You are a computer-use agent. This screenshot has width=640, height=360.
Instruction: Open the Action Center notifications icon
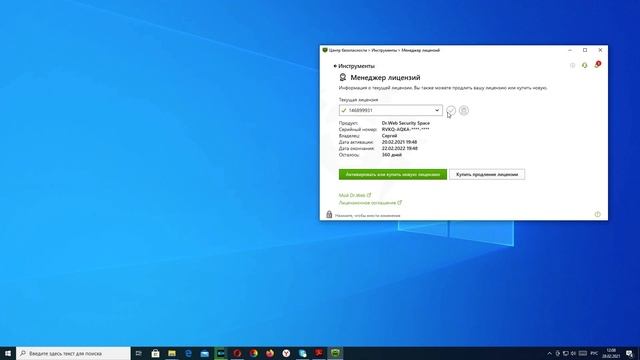629,353
